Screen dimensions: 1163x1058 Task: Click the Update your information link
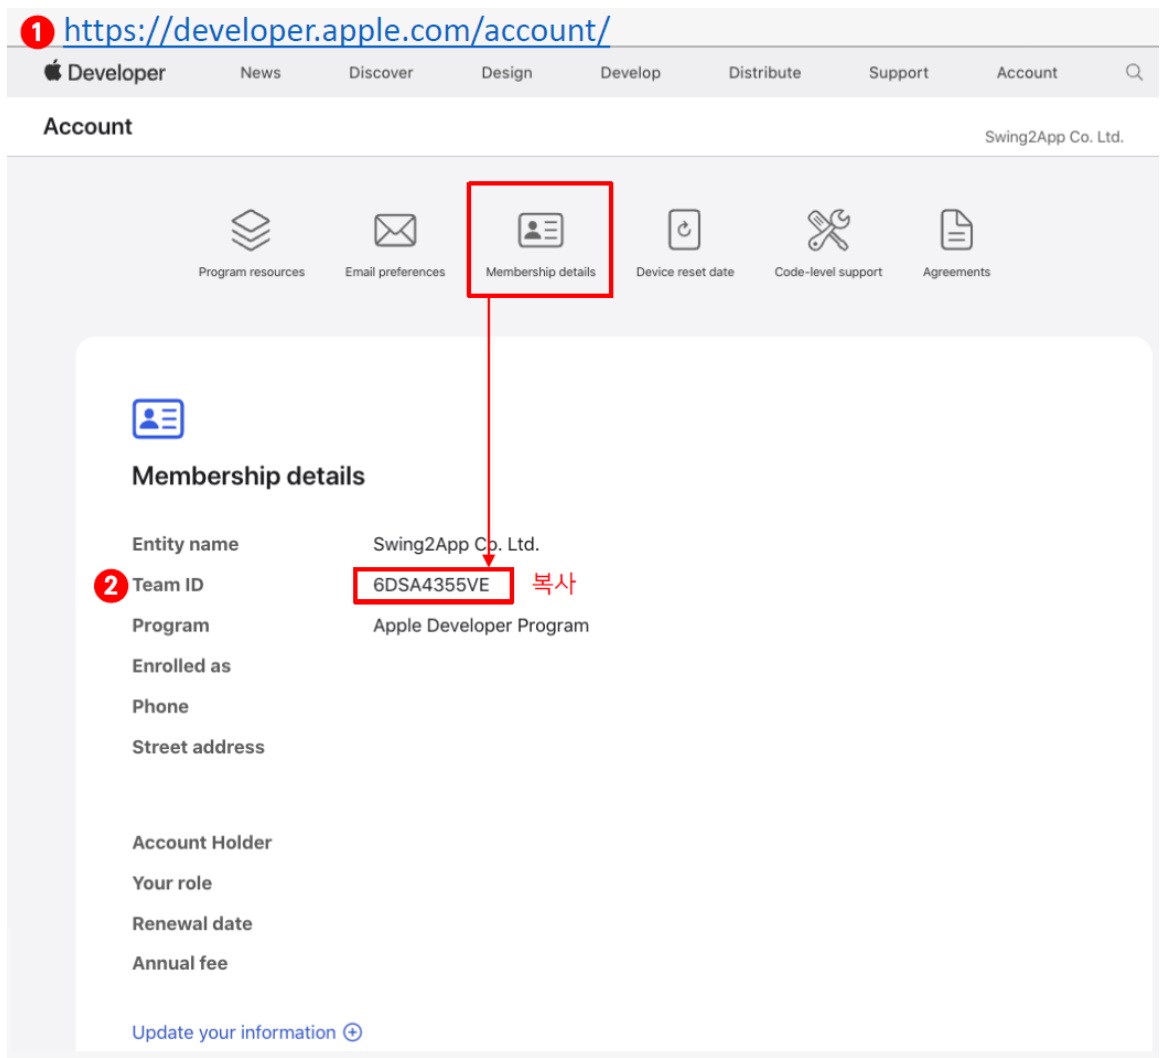[234, 1032]
